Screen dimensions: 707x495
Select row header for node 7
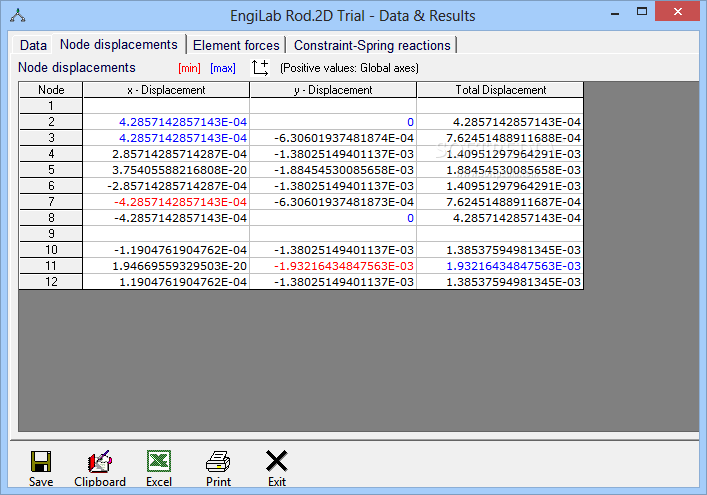51,202
